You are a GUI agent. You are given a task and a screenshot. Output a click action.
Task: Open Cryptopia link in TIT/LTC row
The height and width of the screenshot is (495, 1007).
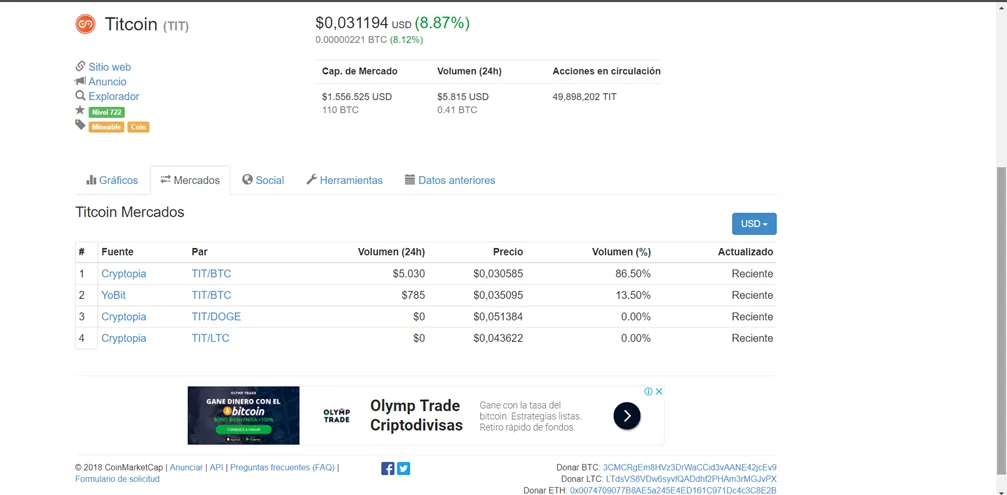click(124, 338)
